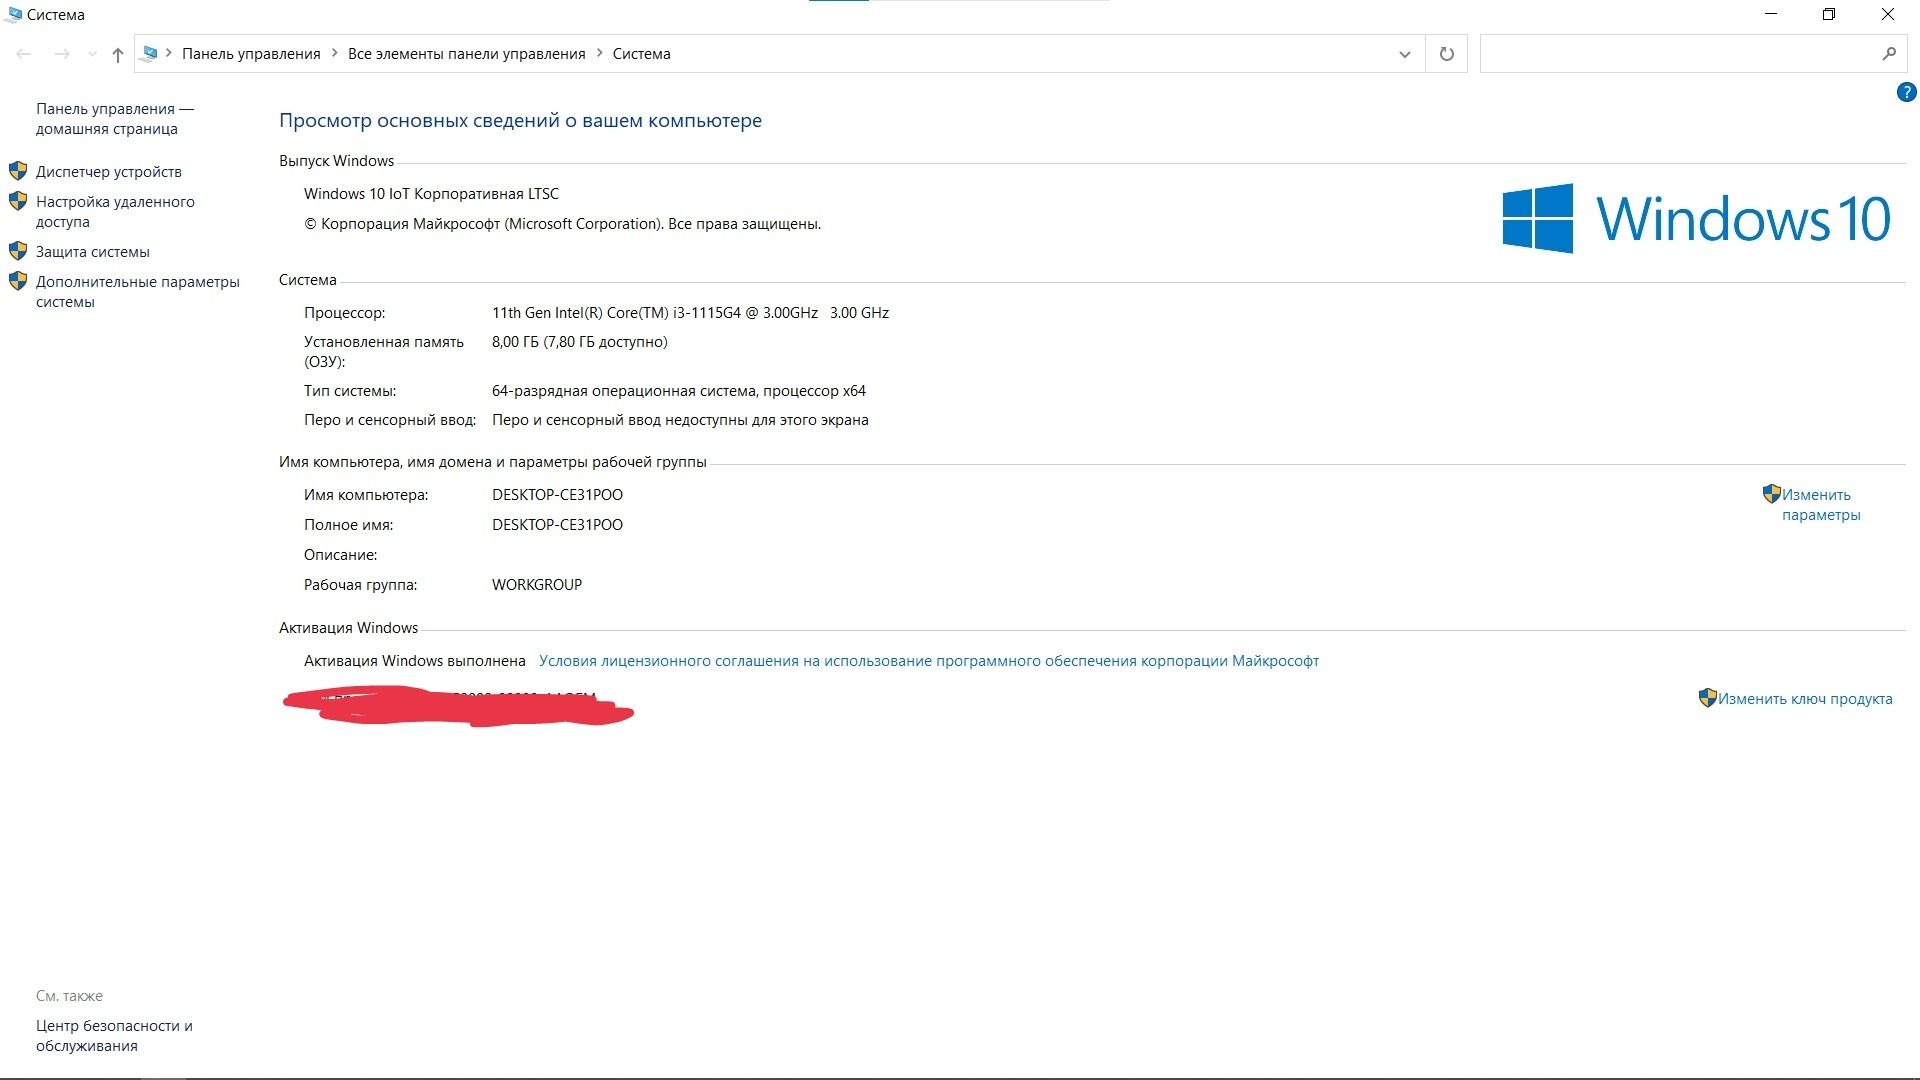
Task: Click the forward navigation arrow
Action: coord(62,54)
